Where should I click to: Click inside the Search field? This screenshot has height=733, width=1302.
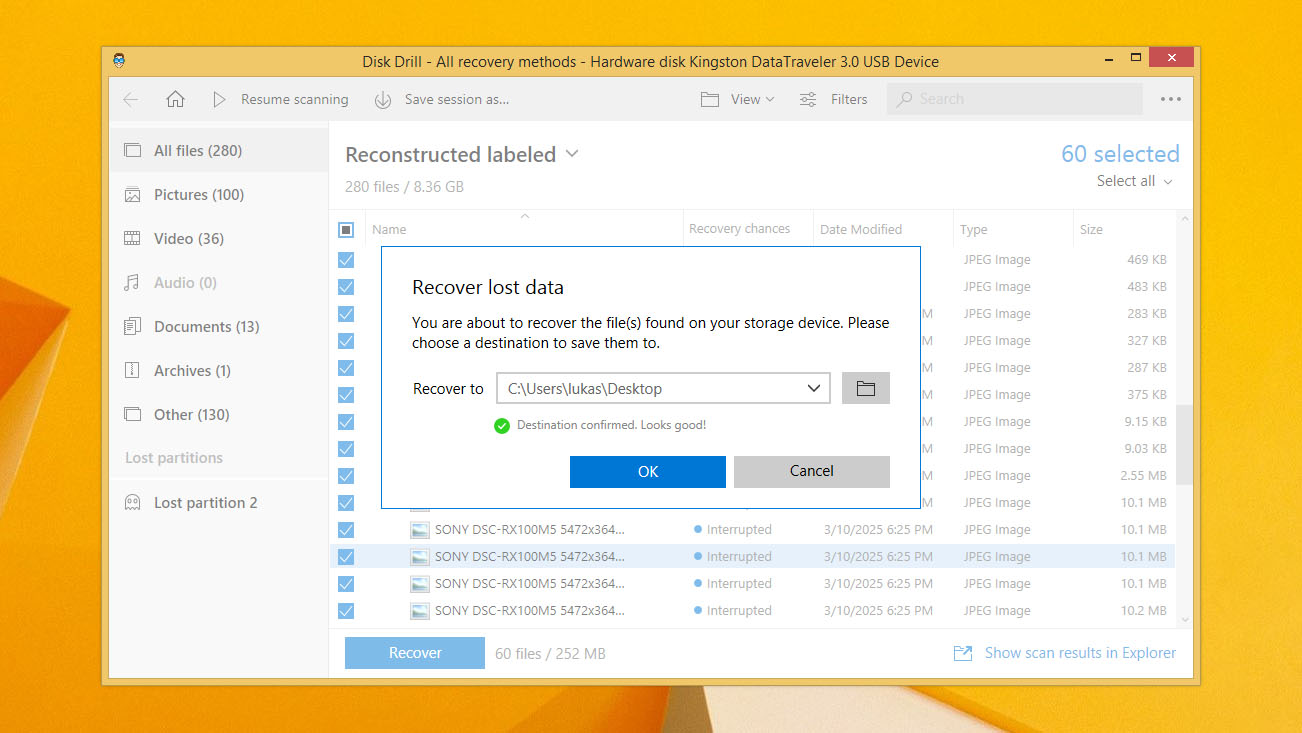click(1013, 99)
